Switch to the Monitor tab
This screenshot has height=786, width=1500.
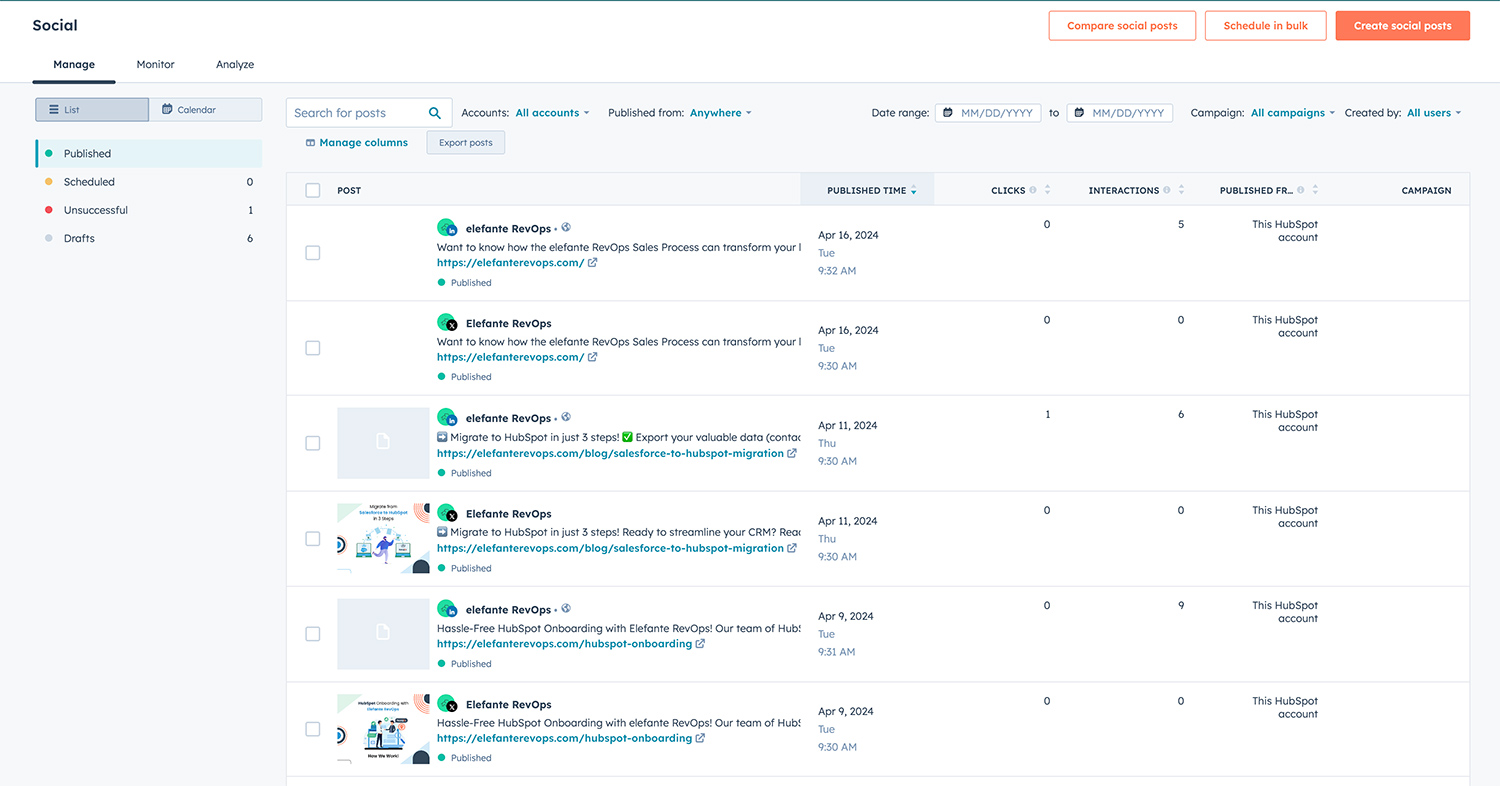coord(155,64)
